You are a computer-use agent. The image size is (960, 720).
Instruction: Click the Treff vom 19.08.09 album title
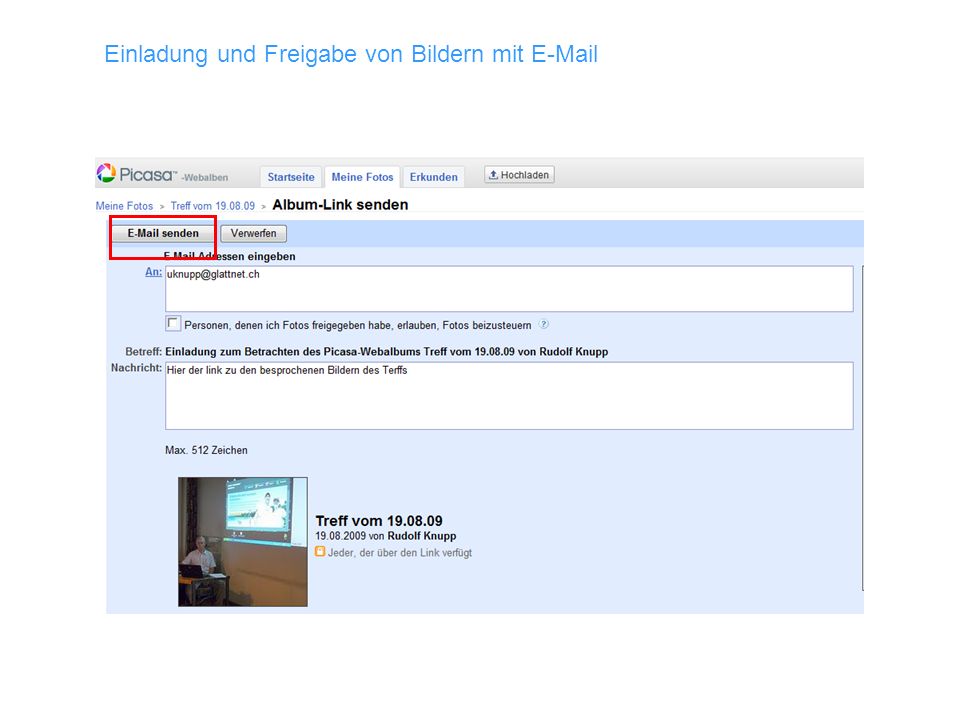click(x=379, y=521)
